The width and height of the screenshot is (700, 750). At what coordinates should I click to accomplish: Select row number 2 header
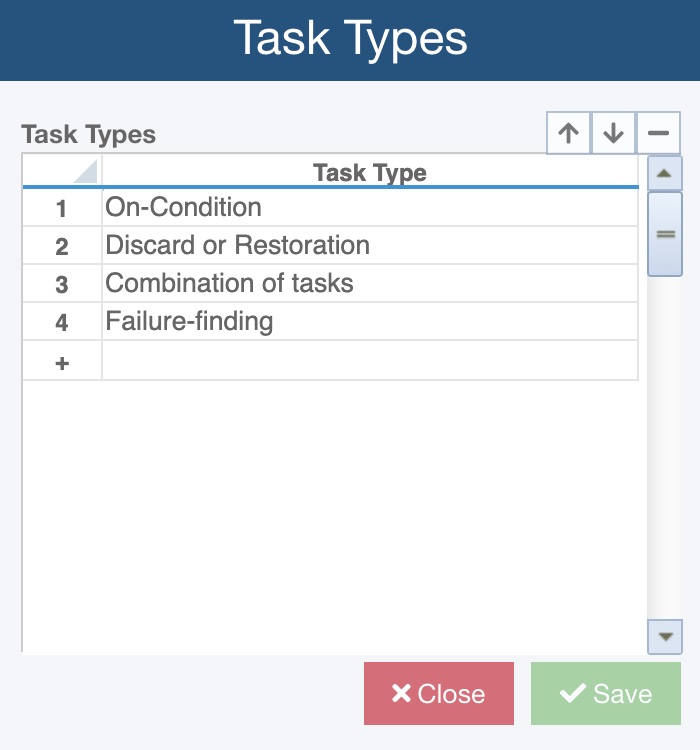pyautogui.click(x=62, y=247)
